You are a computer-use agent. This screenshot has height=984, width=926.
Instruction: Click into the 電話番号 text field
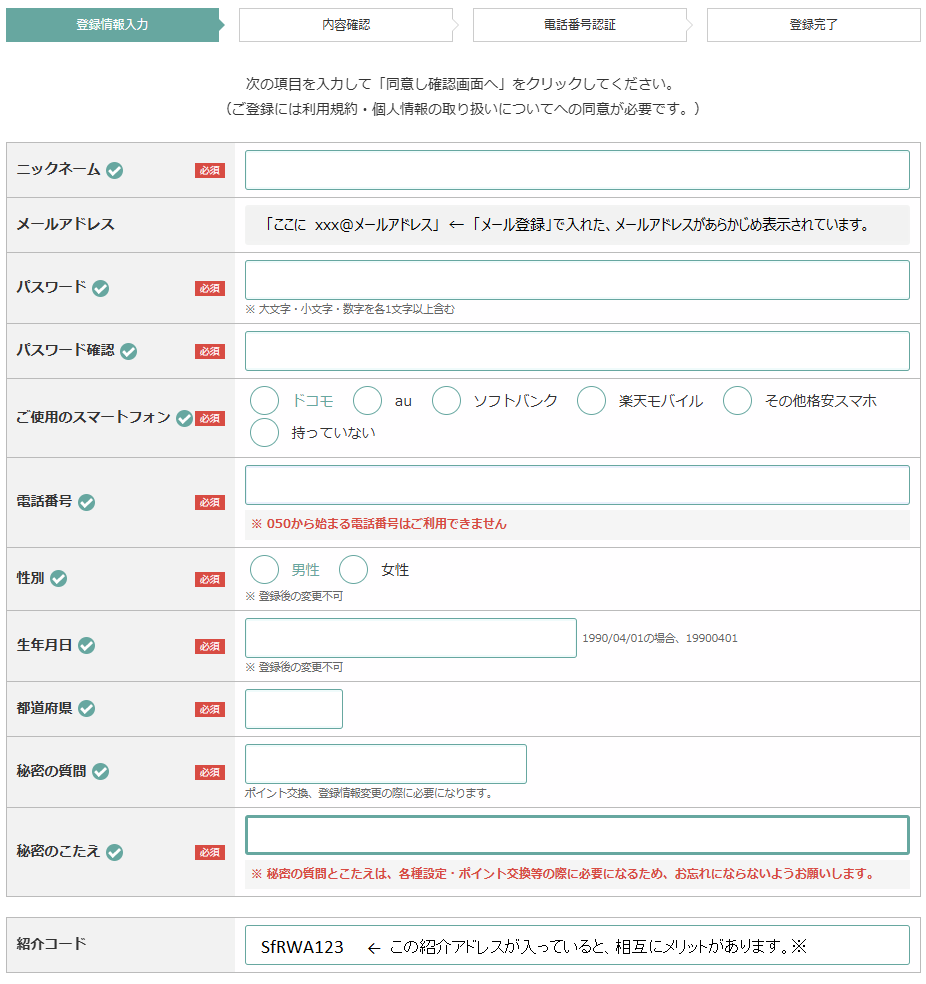(x=577, y=485)
